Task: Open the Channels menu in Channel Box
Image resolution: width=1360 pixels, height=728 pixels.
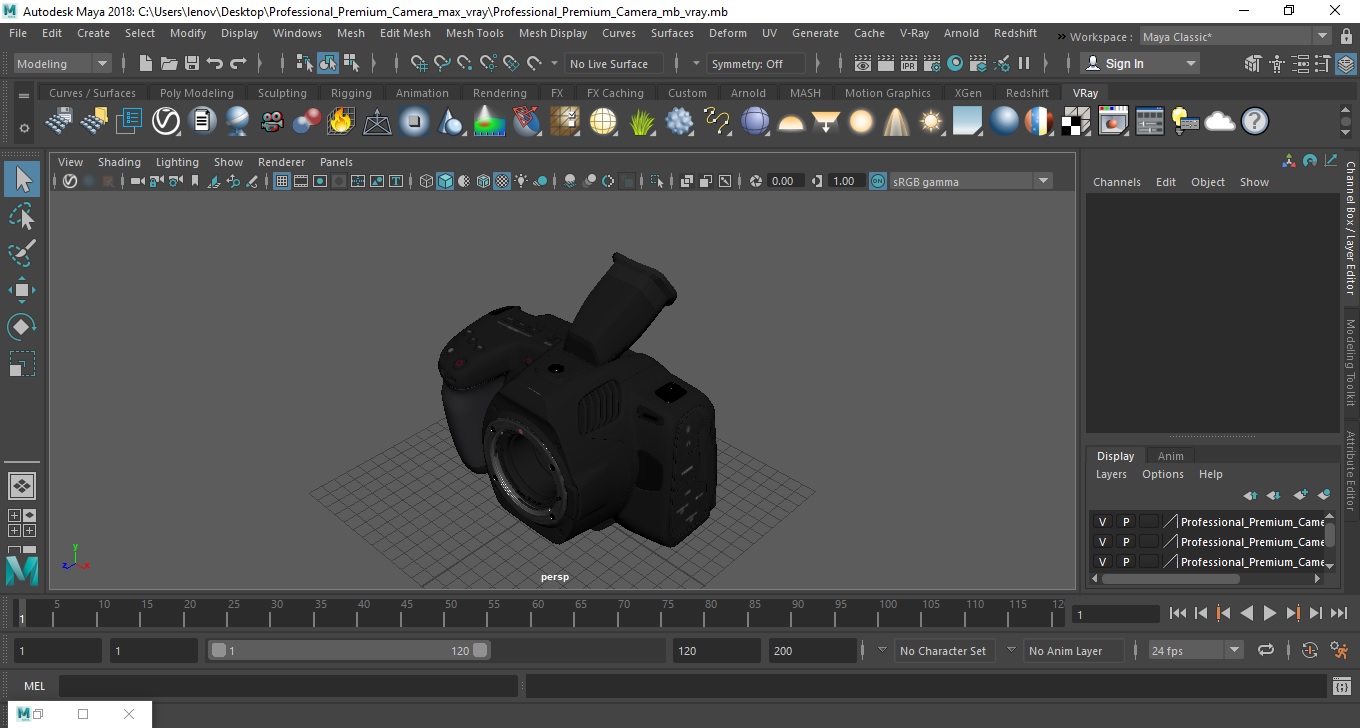Action: pyautogui.click(x=1117, y=182)
